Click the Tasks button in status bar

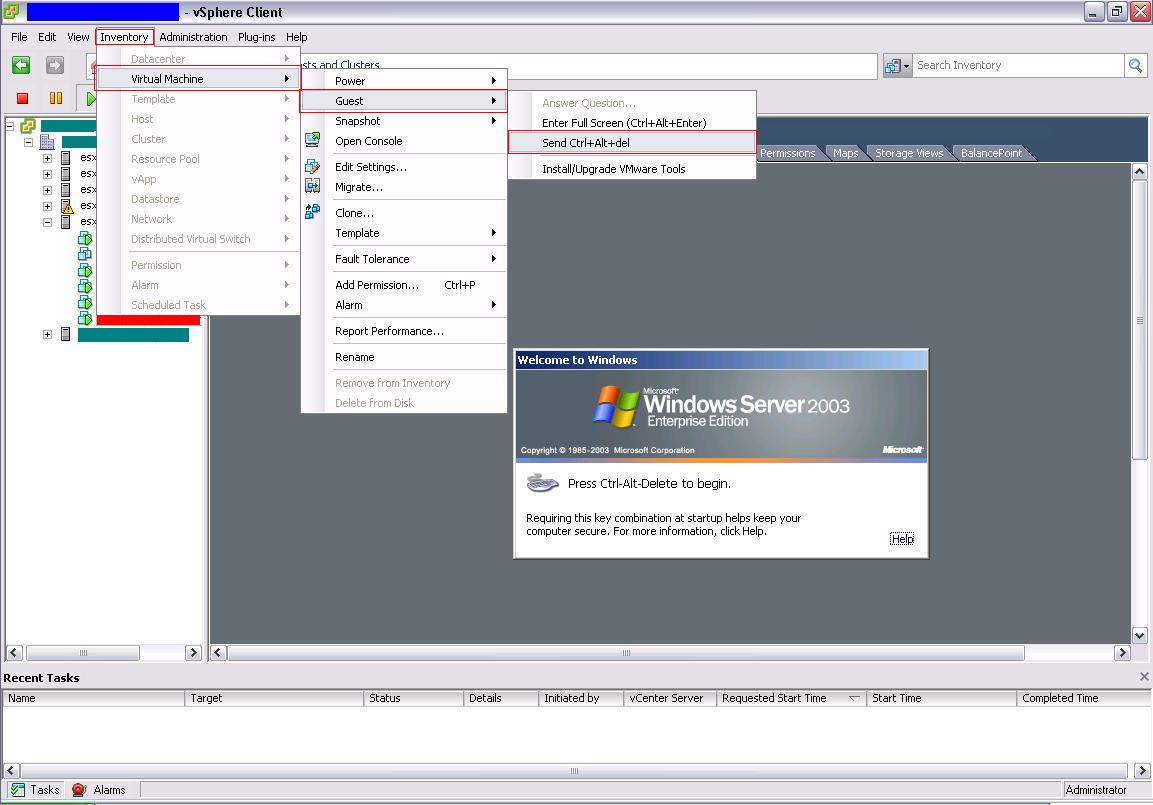point(35,790)
